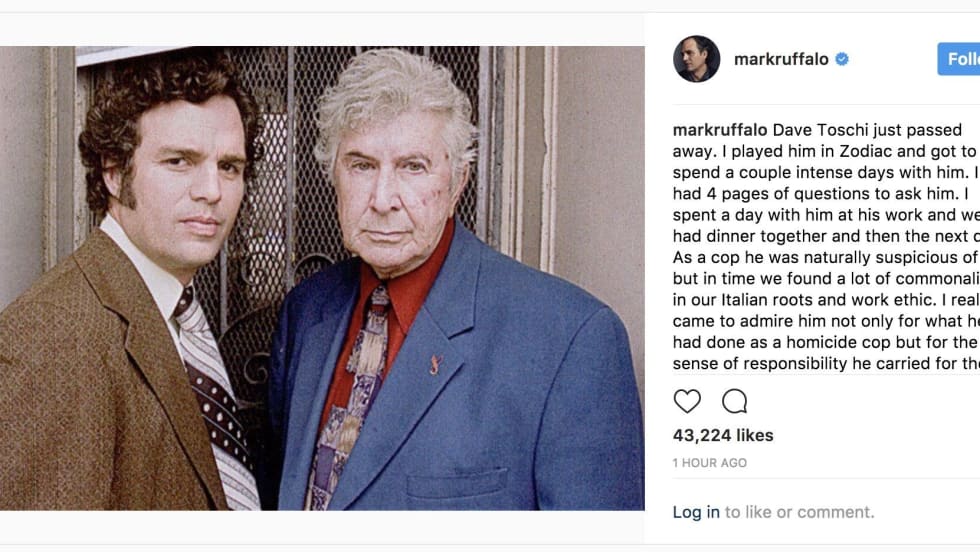Open markruffalo's round profile avatar
Screen dimensions: 980x552
[696, 59]
